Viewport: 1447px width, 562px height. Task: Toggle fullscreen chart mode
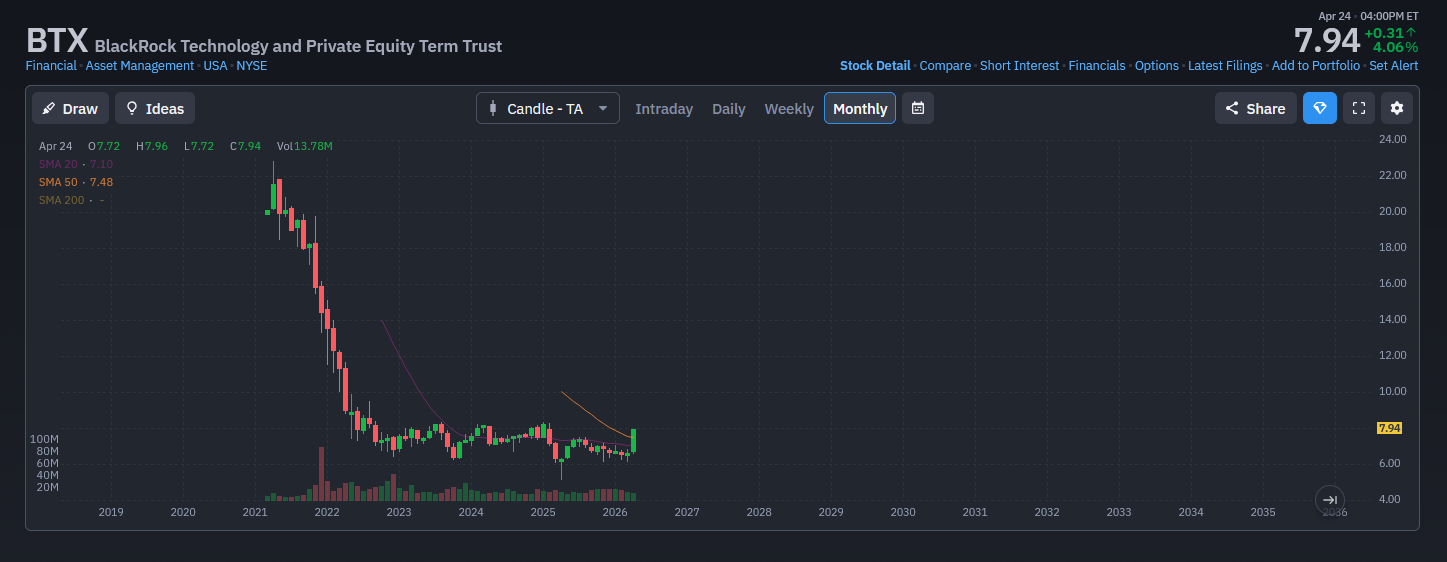click(1358, 108)
